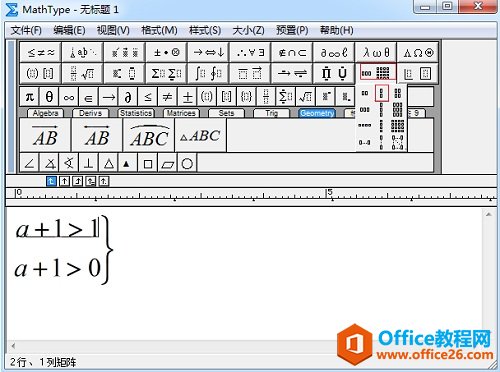This screenshot has height=372, width=500.
Task: Insert the curly braces template
Action: pyautogui.click(x=246, y=97)
